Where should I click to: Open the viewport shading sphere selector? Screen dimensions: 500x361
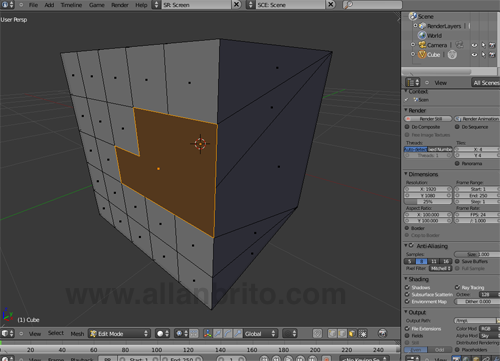(x=163, y=334)
